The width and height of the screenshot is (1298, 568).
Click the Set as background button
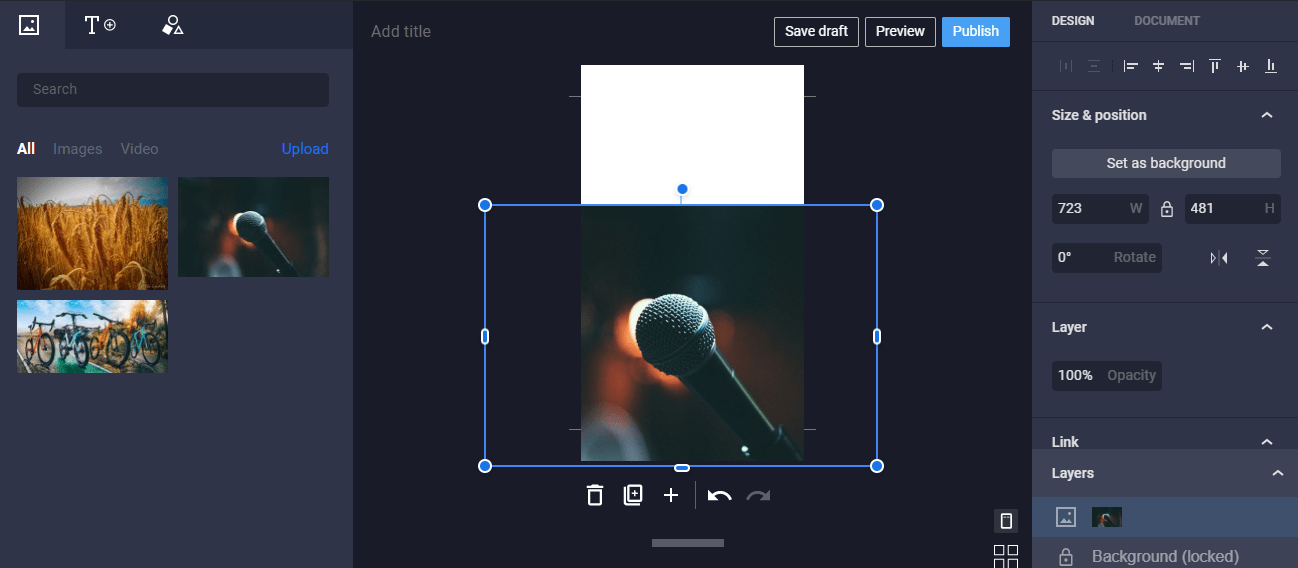(x=1166, y=163)
